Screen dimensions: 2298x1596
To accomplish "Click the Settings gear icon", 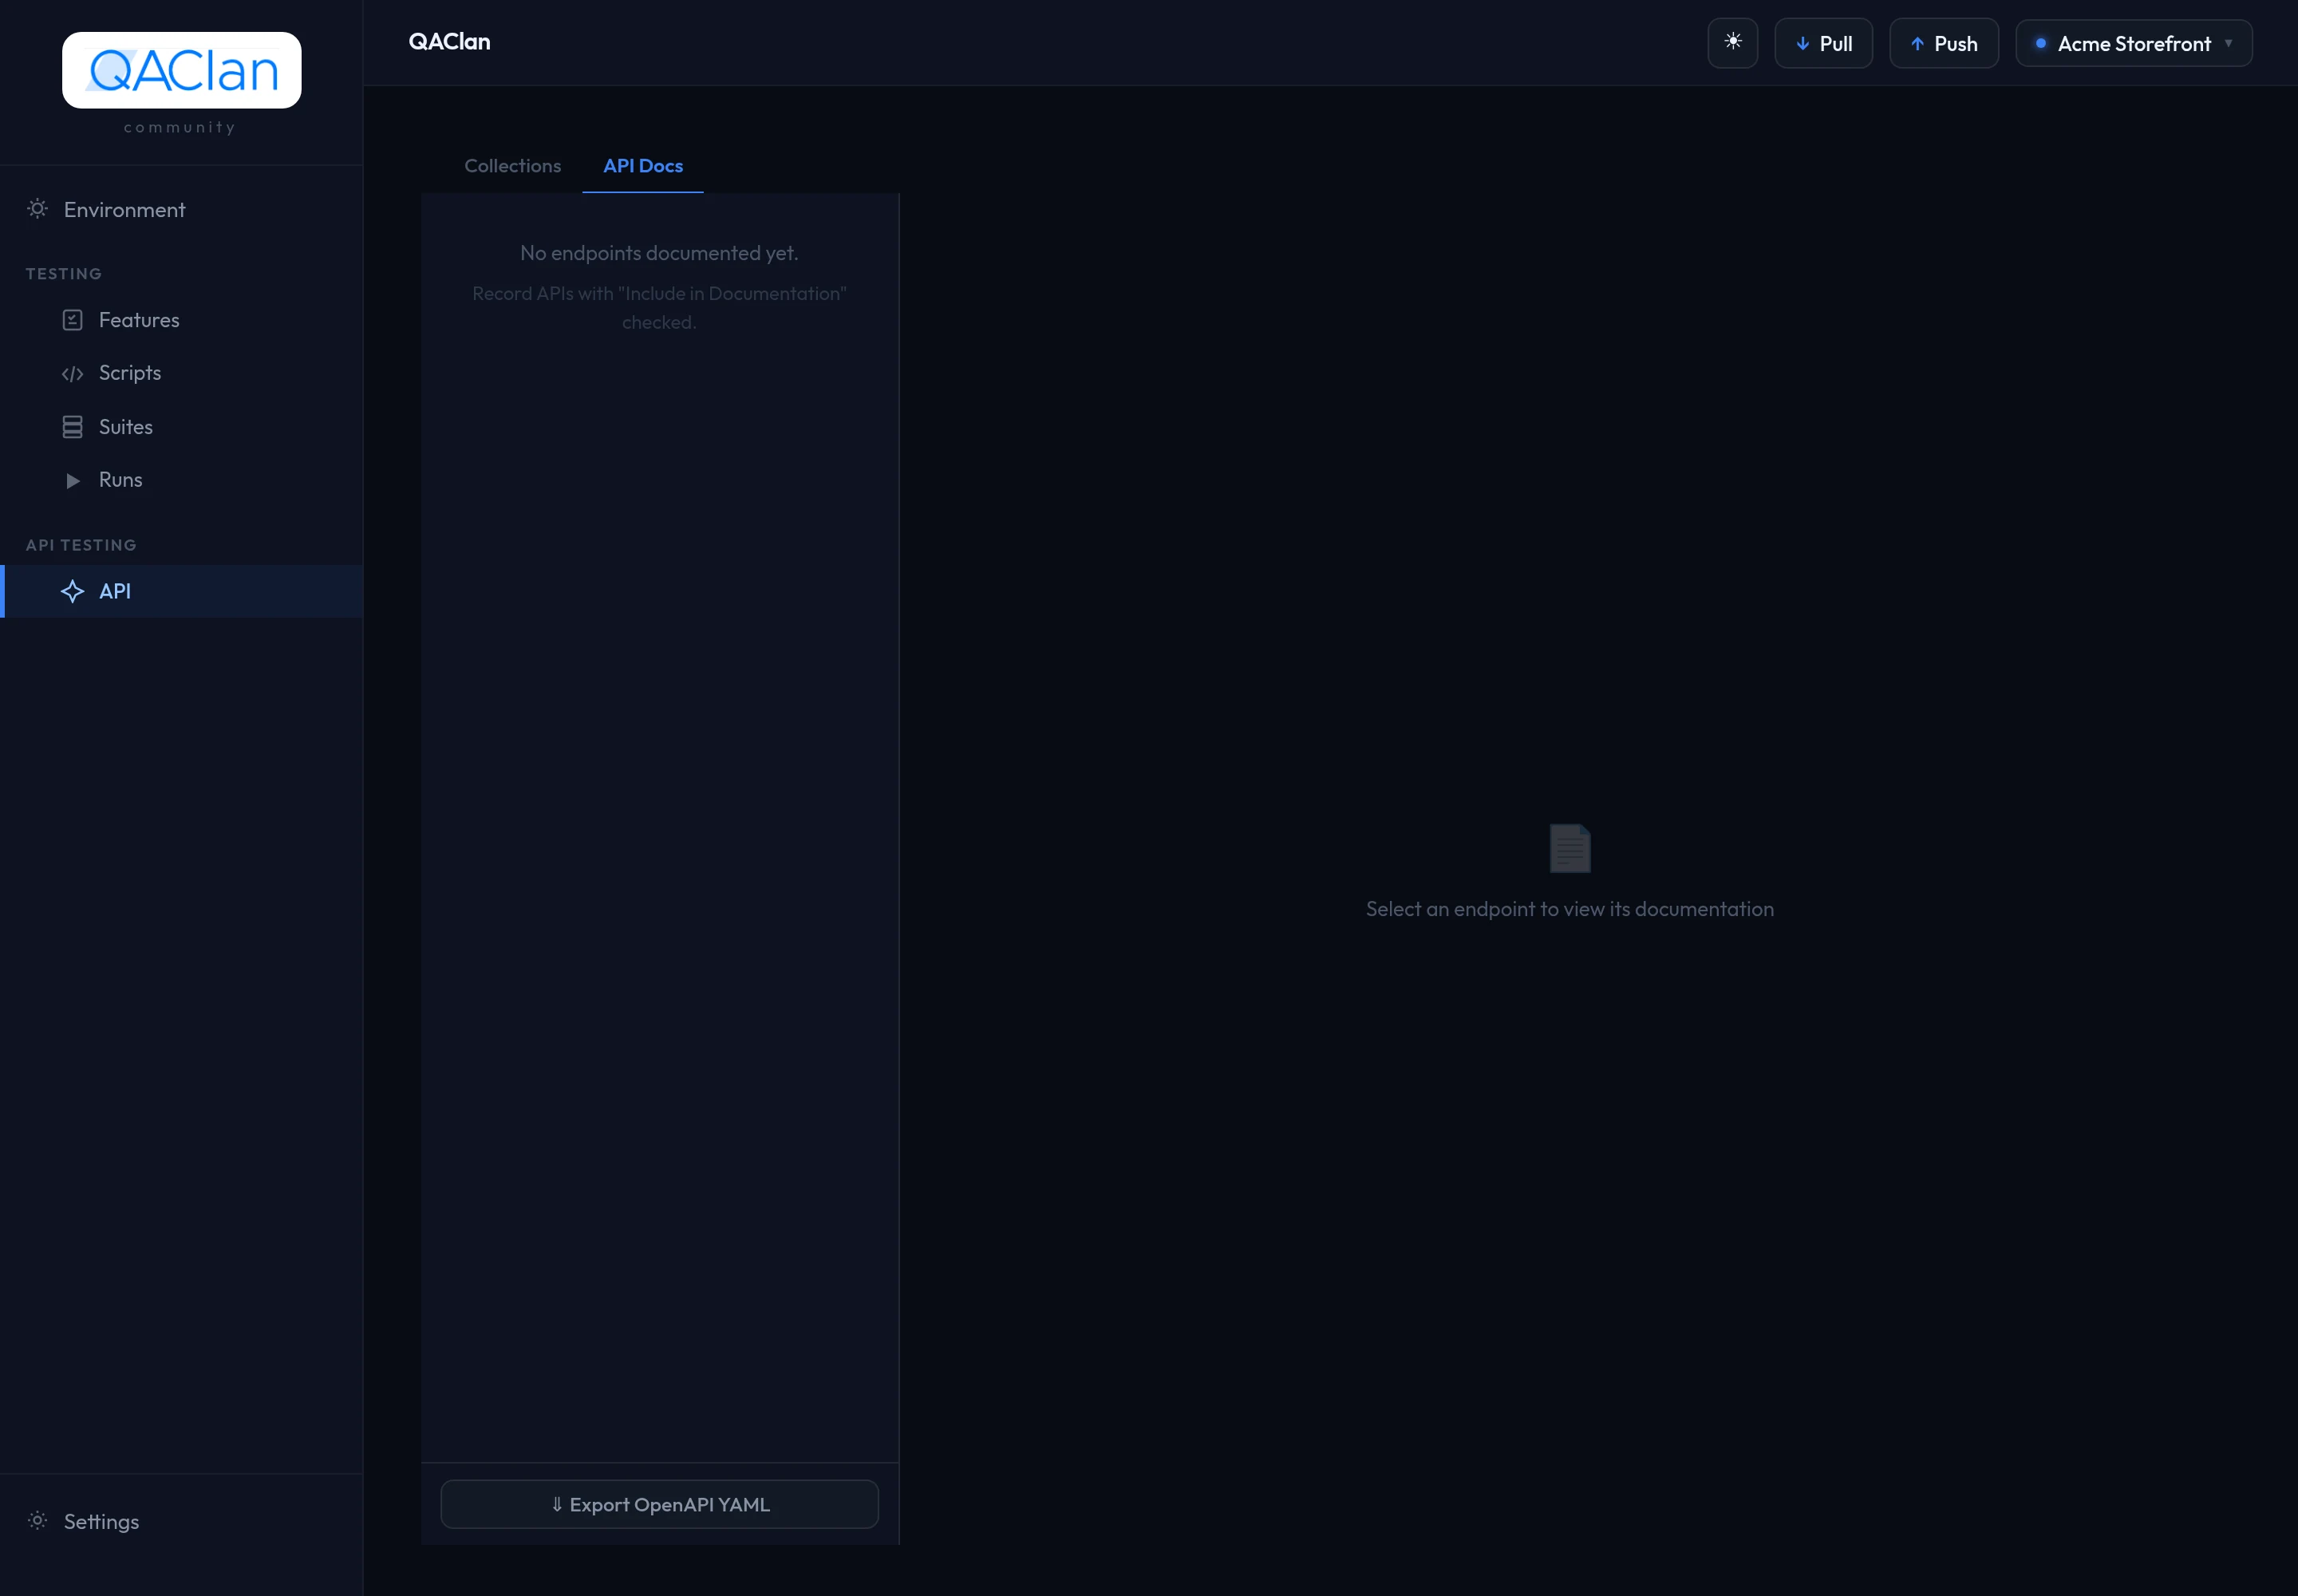I will click(x=37, y=1521).
